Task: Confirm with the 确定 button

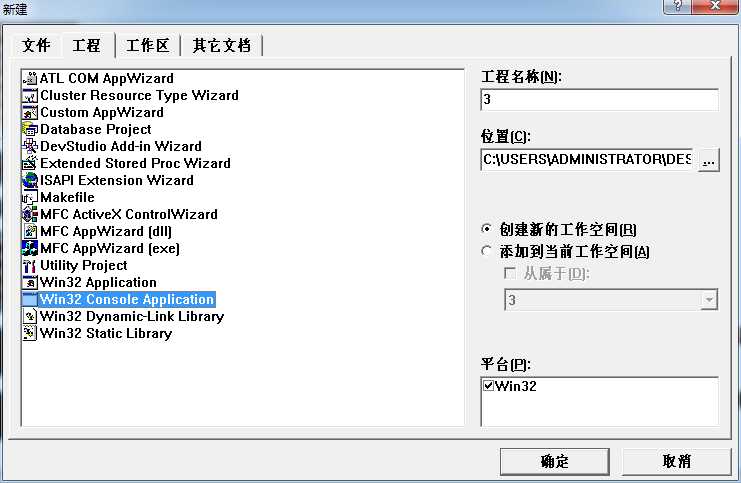Action: click(554, 462)
